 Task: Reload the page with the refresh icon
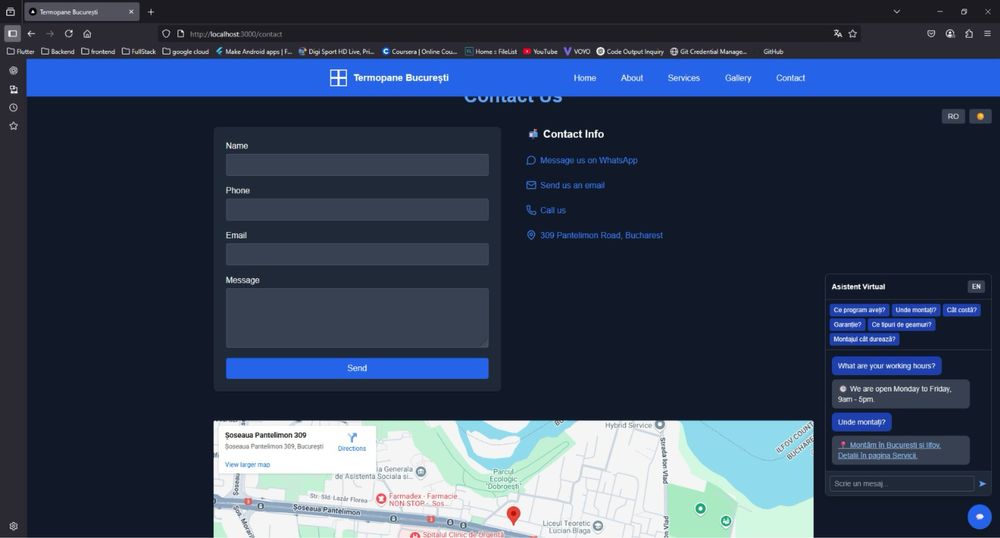coord(68,34)
